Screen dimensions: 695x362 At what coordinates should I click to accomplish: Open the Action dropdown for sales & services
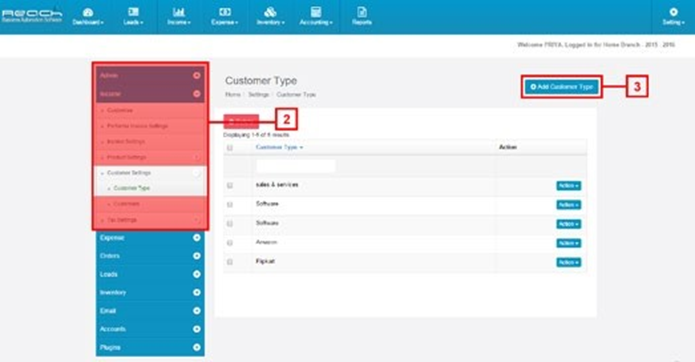coord(569,185)
